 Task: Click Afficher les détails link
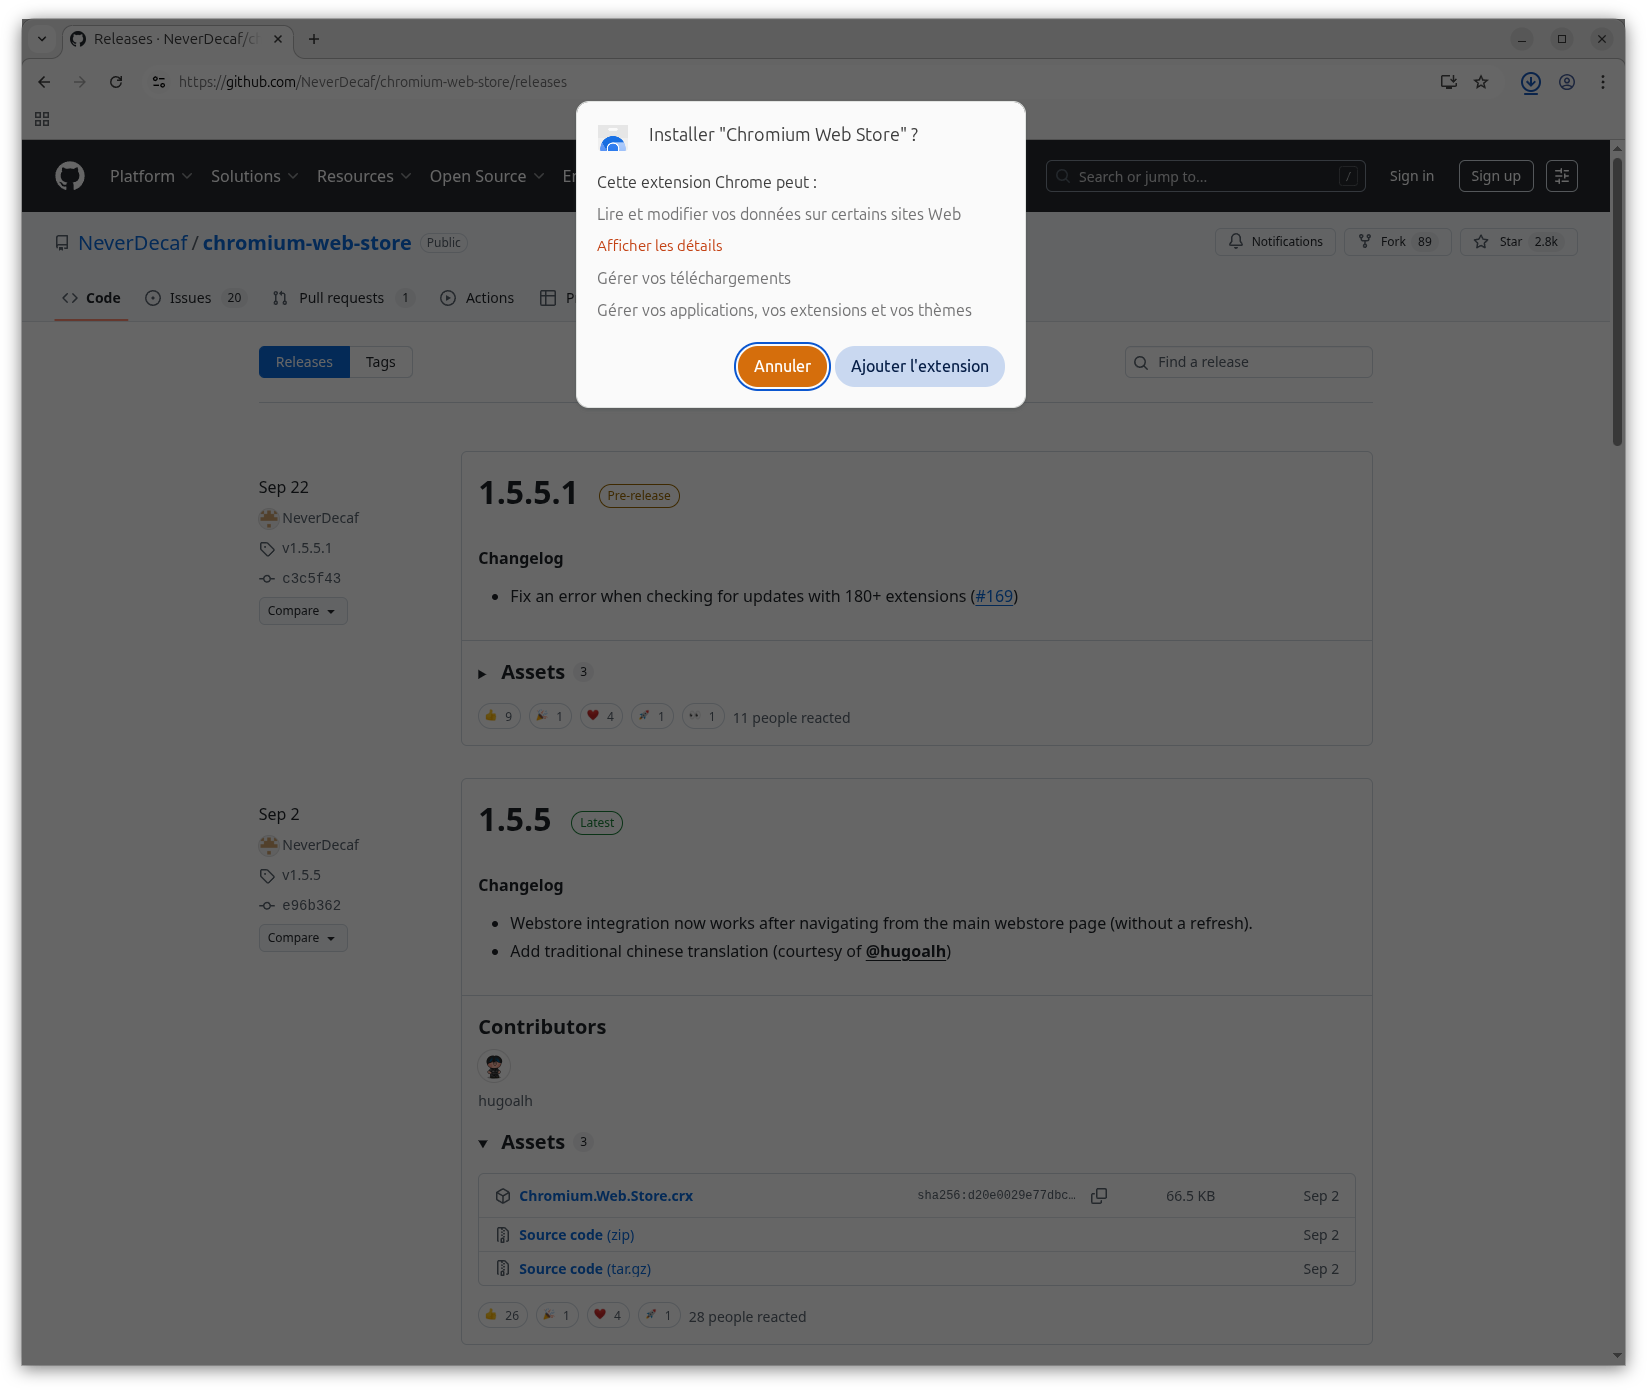tap(659, 246)
